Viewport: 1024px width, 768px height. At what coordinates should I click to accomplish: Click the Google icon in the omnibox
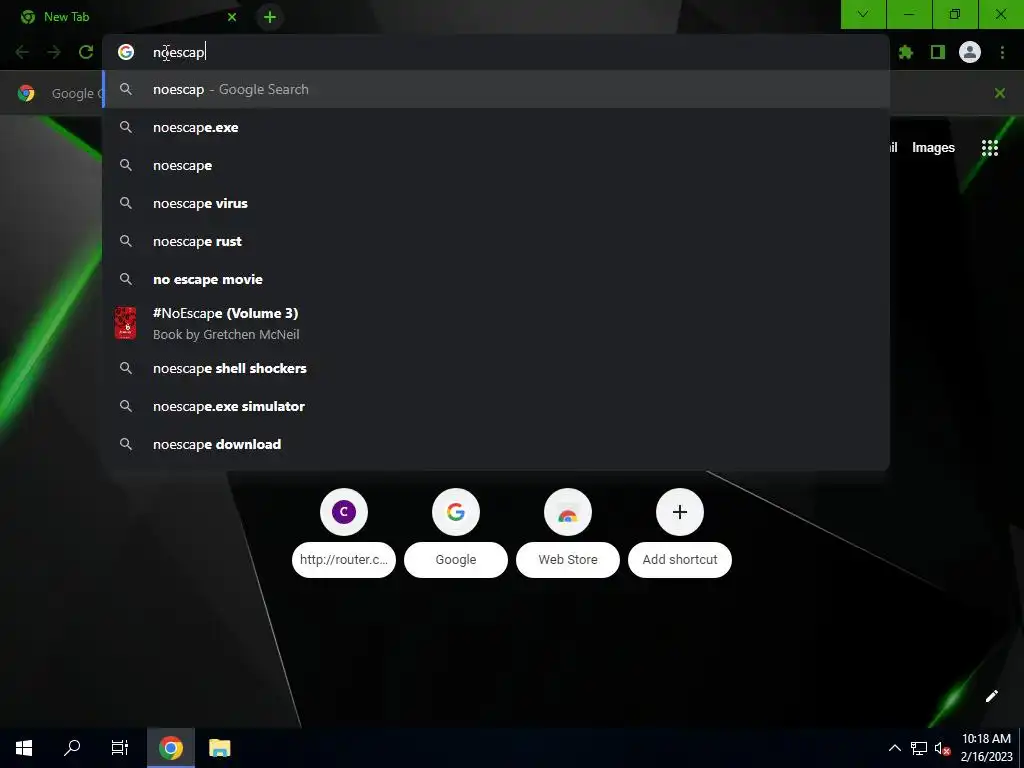[126, 52]
